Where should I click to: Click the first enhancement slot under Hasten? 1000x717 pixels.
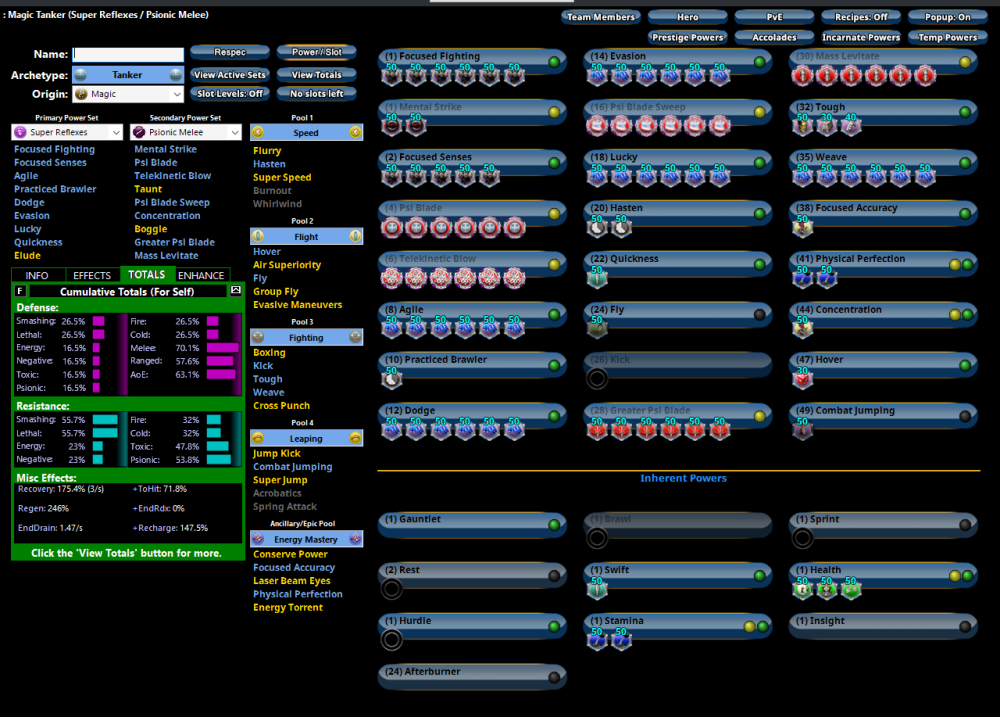pos(596,228)
